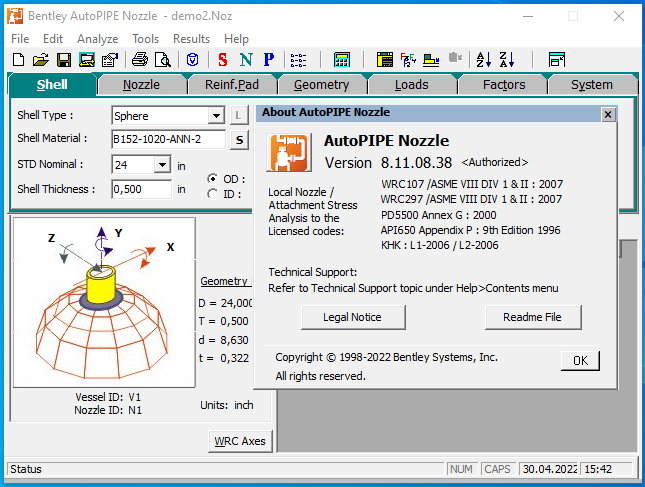Sort ascending with the A-Z icon
Image resolution: width=645 pixels, height=487 pixels.
(484, 60)
